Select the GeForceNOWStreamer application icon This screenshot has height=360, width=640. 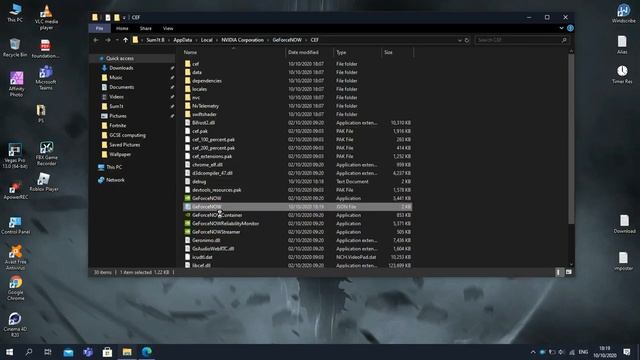point(187,232)
